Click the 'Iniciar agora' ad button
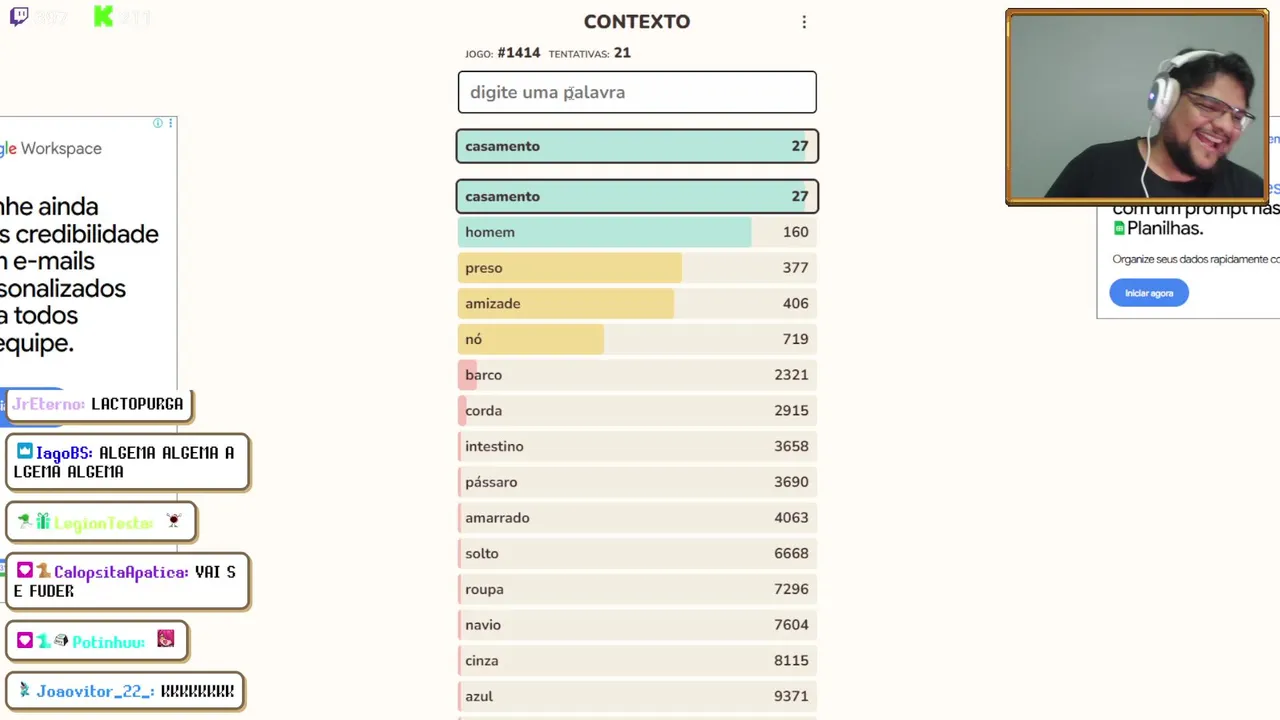The height and width of the screenshot is (720, 1280). click(1149, 293)
